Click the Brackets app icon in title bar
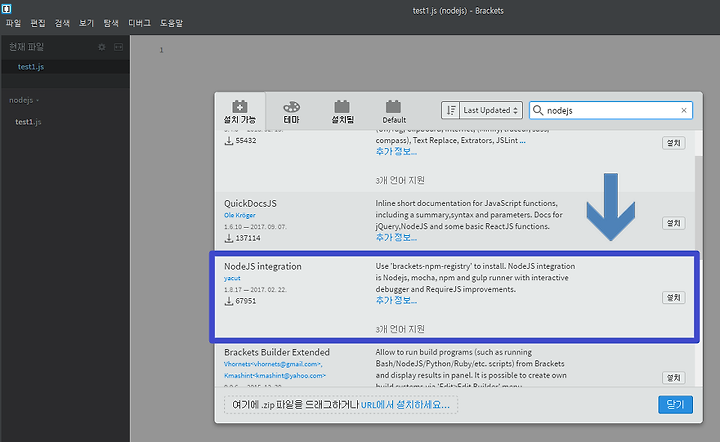This screenshot has height=442, width=720. (x=6, y=8)
